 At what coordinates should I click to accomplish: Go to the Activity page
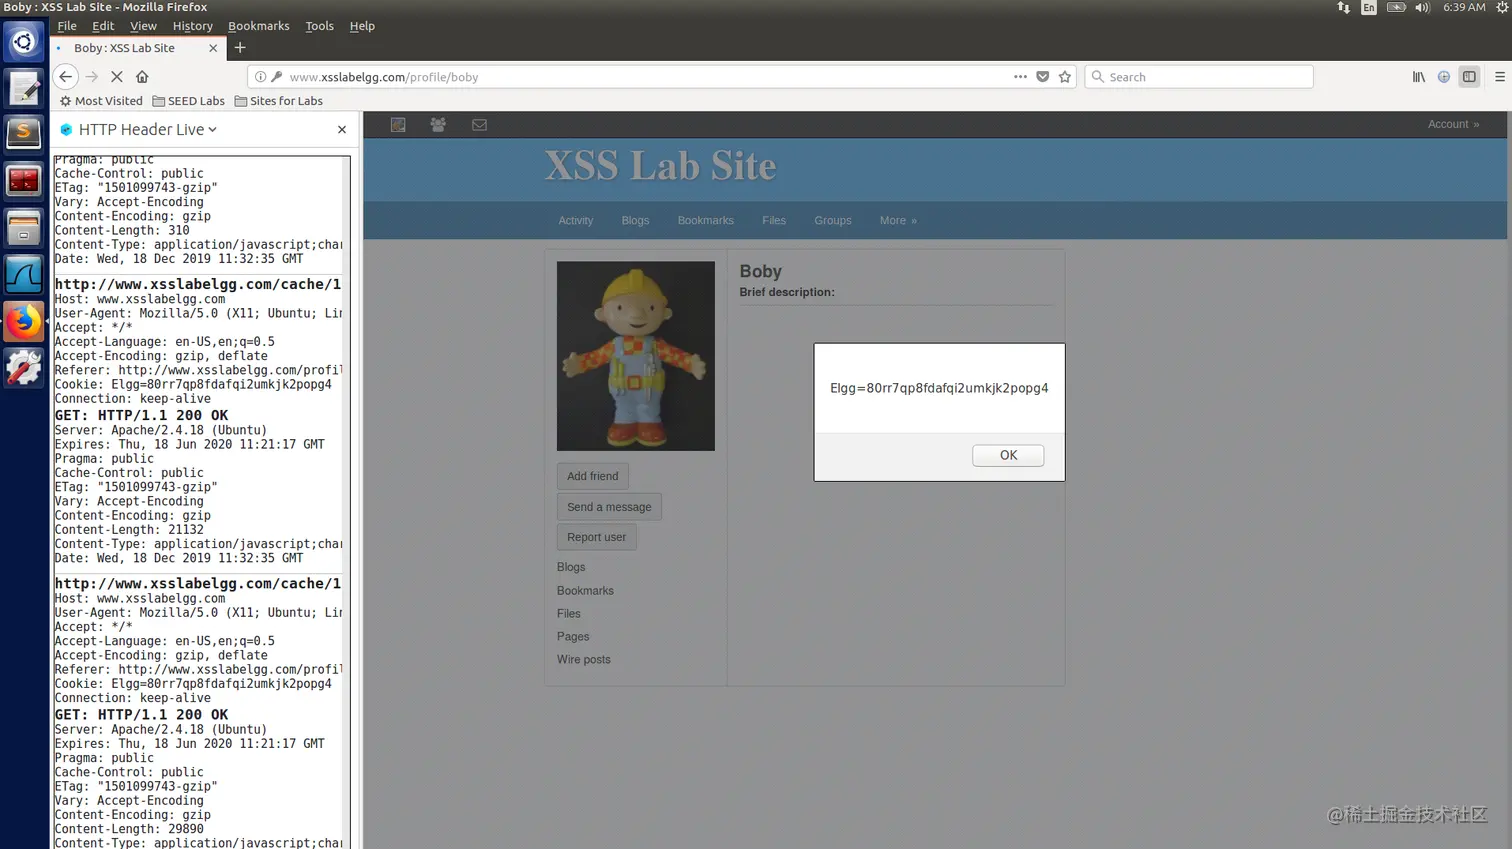pyautogui.click(x=575, y=221)
